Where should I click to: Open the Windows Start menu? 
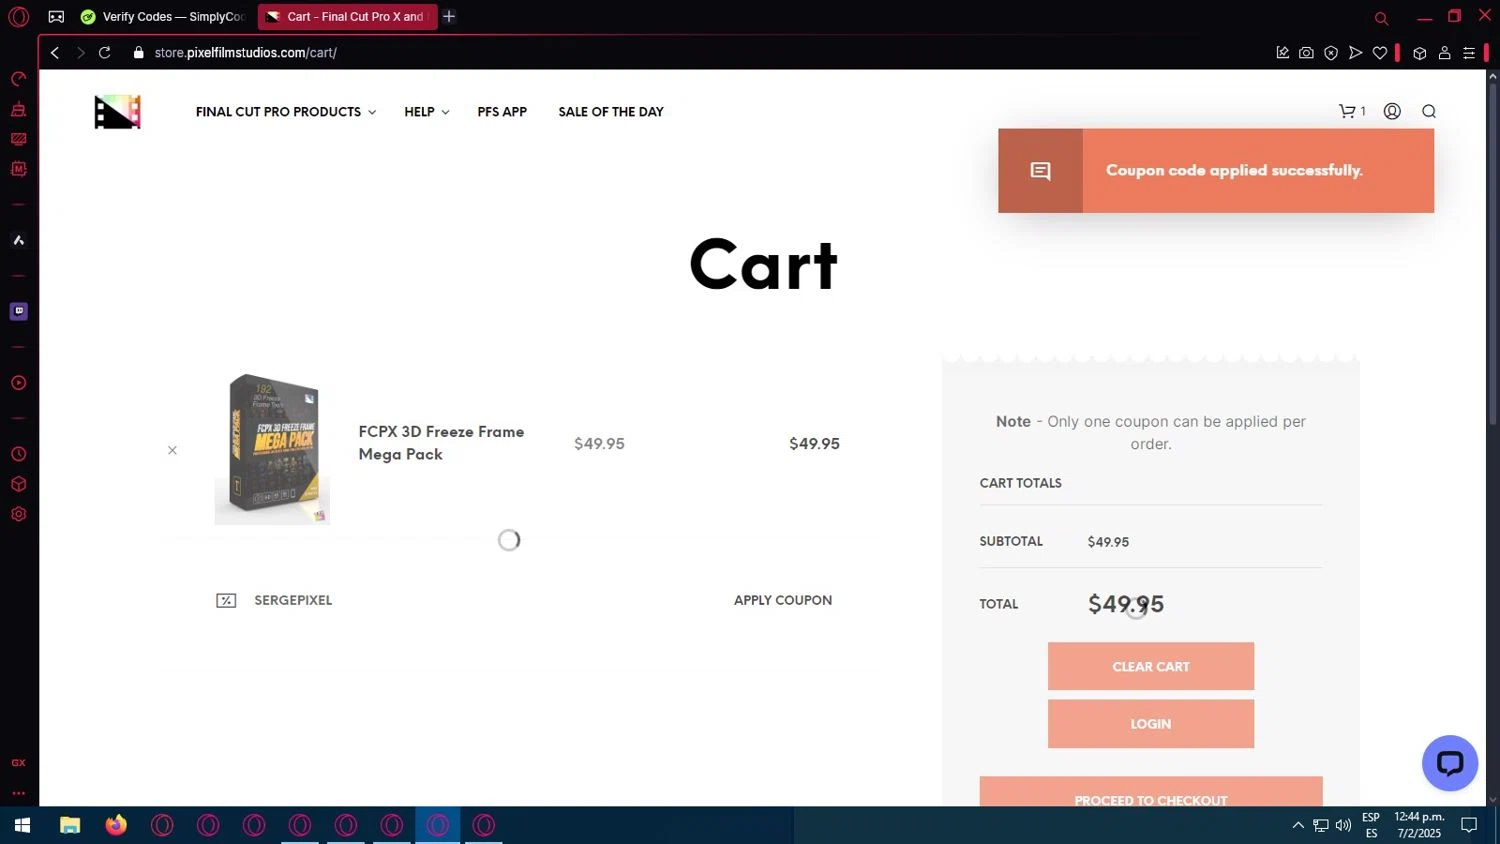pos(22,825)
